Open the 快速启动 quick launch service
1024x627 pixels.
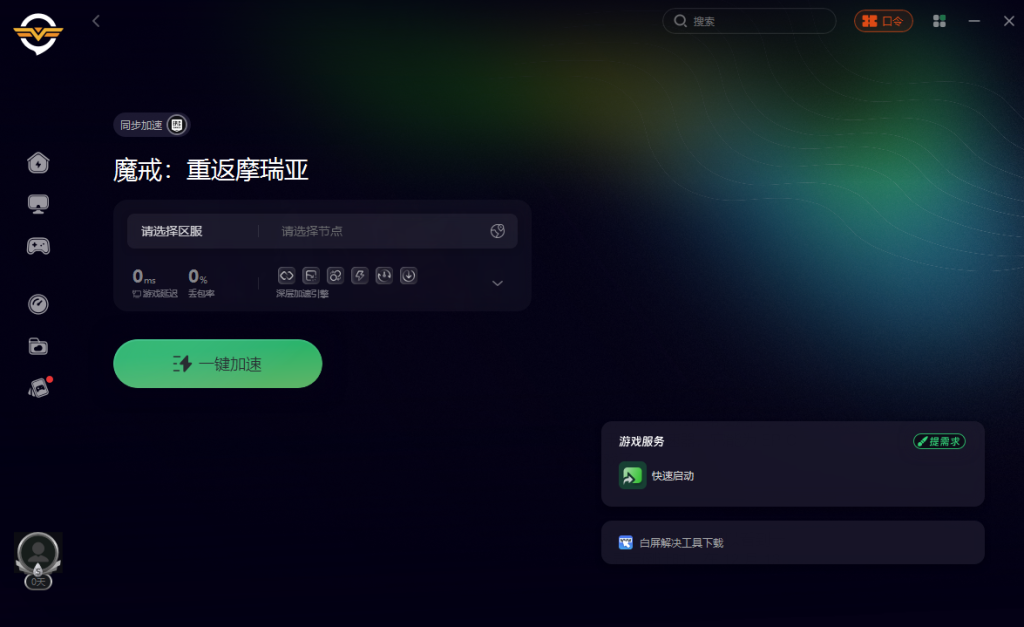656,475
